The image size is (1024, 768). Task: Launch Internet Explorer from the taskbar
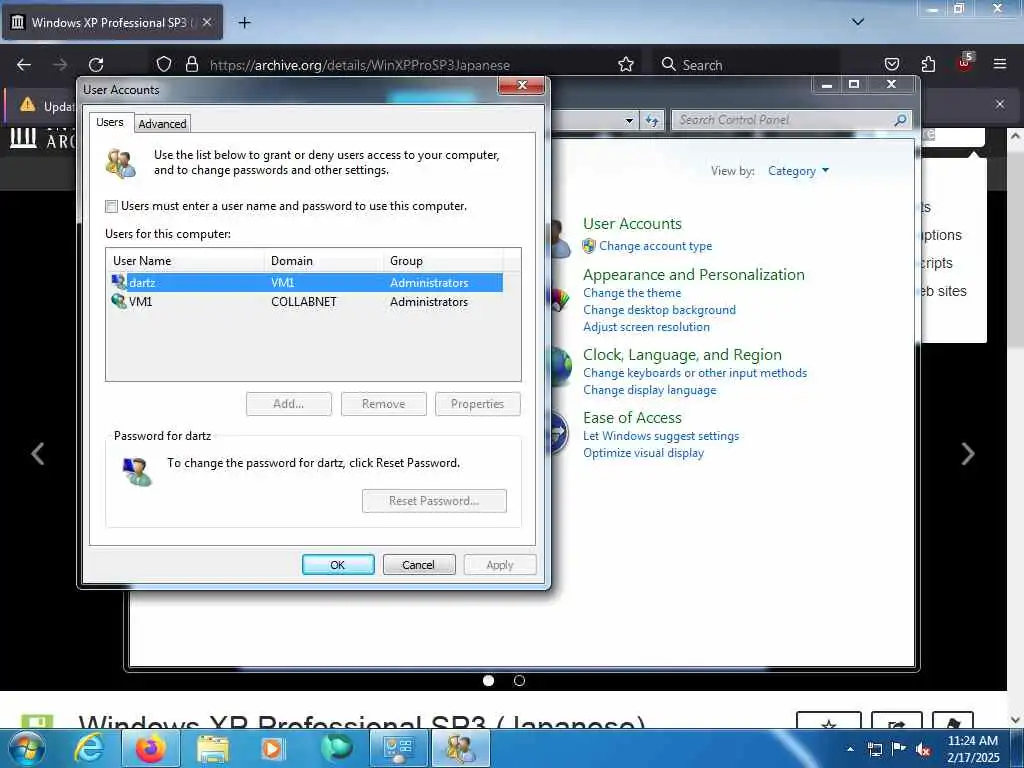pos(89,748)
